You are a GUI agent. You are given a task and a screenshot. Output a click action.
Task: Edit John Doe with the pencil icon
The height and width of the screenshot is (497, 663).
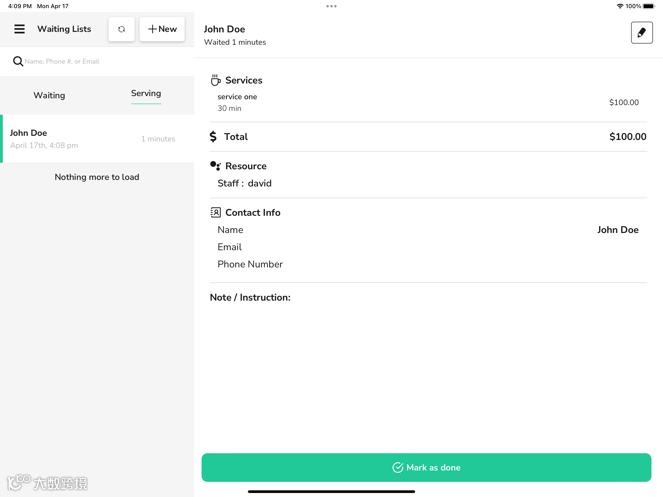tap(641, 33)
